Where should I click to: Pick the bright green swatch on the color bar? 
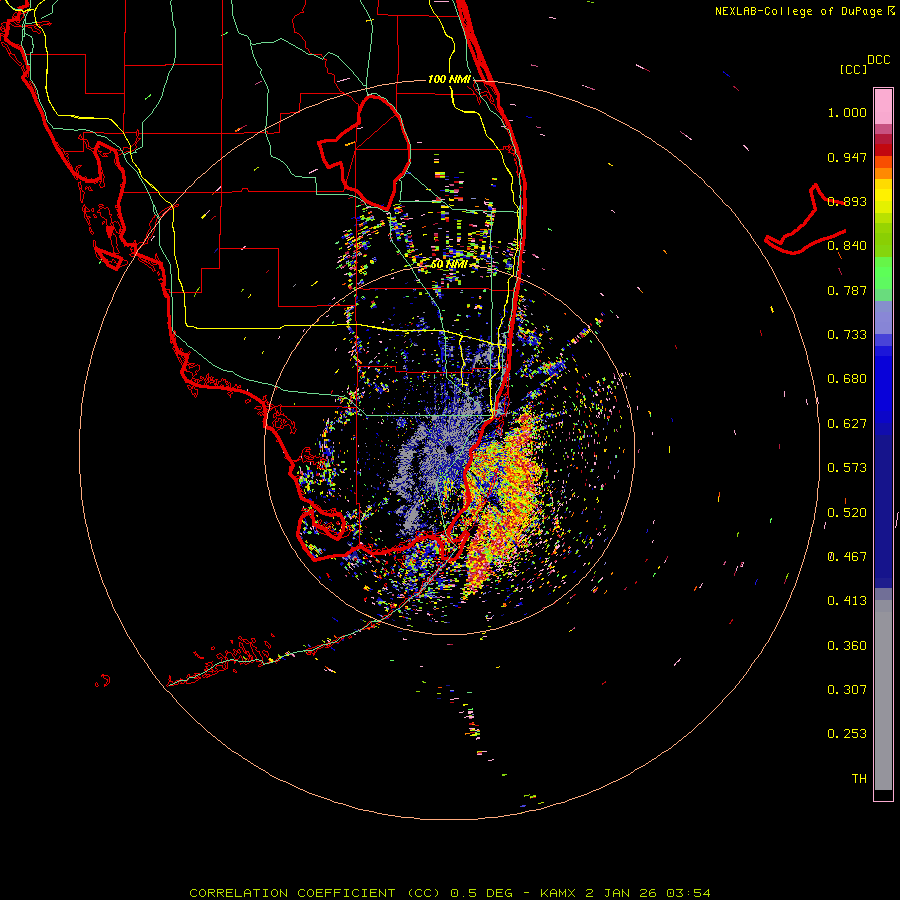click(x=883, y=273)
